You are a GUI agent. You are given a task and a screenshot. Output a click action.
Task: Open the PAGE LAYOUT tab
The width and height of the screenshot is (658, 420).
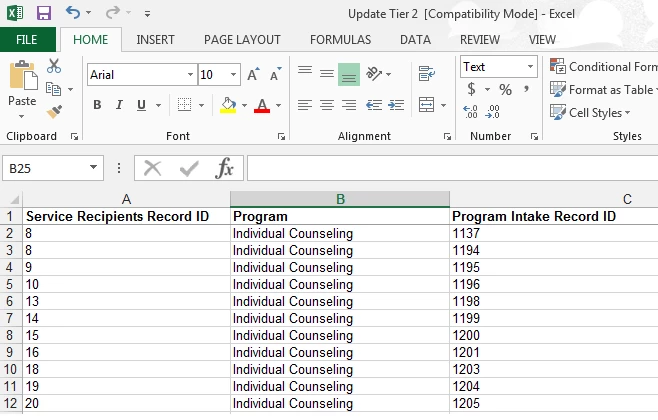click(x=242, y=40)
